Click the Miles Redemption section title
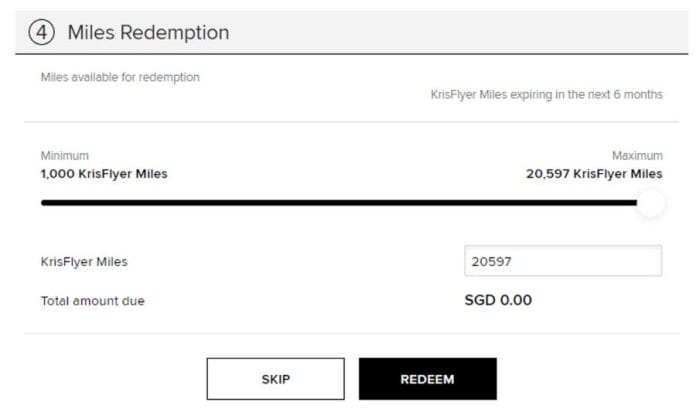Image resolution: width=696 pixels, height=419 pixels. (148, 32)
